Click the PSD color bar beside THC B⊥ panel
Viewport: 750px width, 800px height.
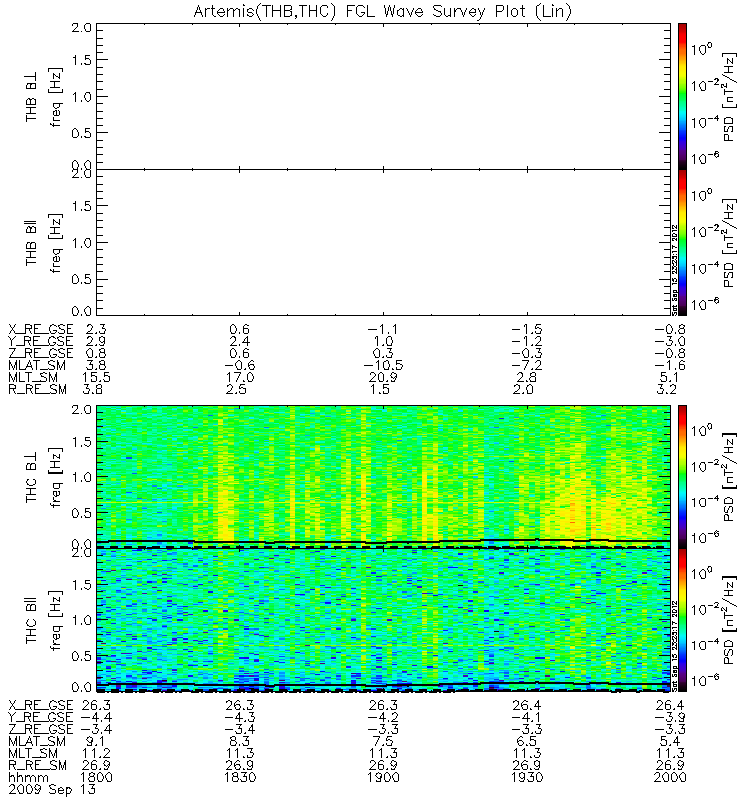pos(682,477)
